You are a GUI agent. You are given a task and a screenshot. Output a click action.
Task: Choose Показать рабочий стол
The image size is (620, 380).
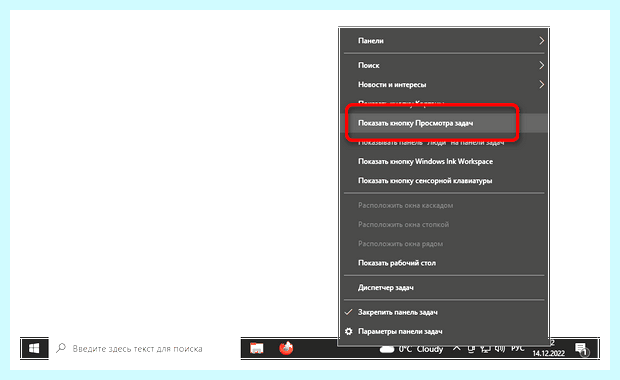click(444, 263)
